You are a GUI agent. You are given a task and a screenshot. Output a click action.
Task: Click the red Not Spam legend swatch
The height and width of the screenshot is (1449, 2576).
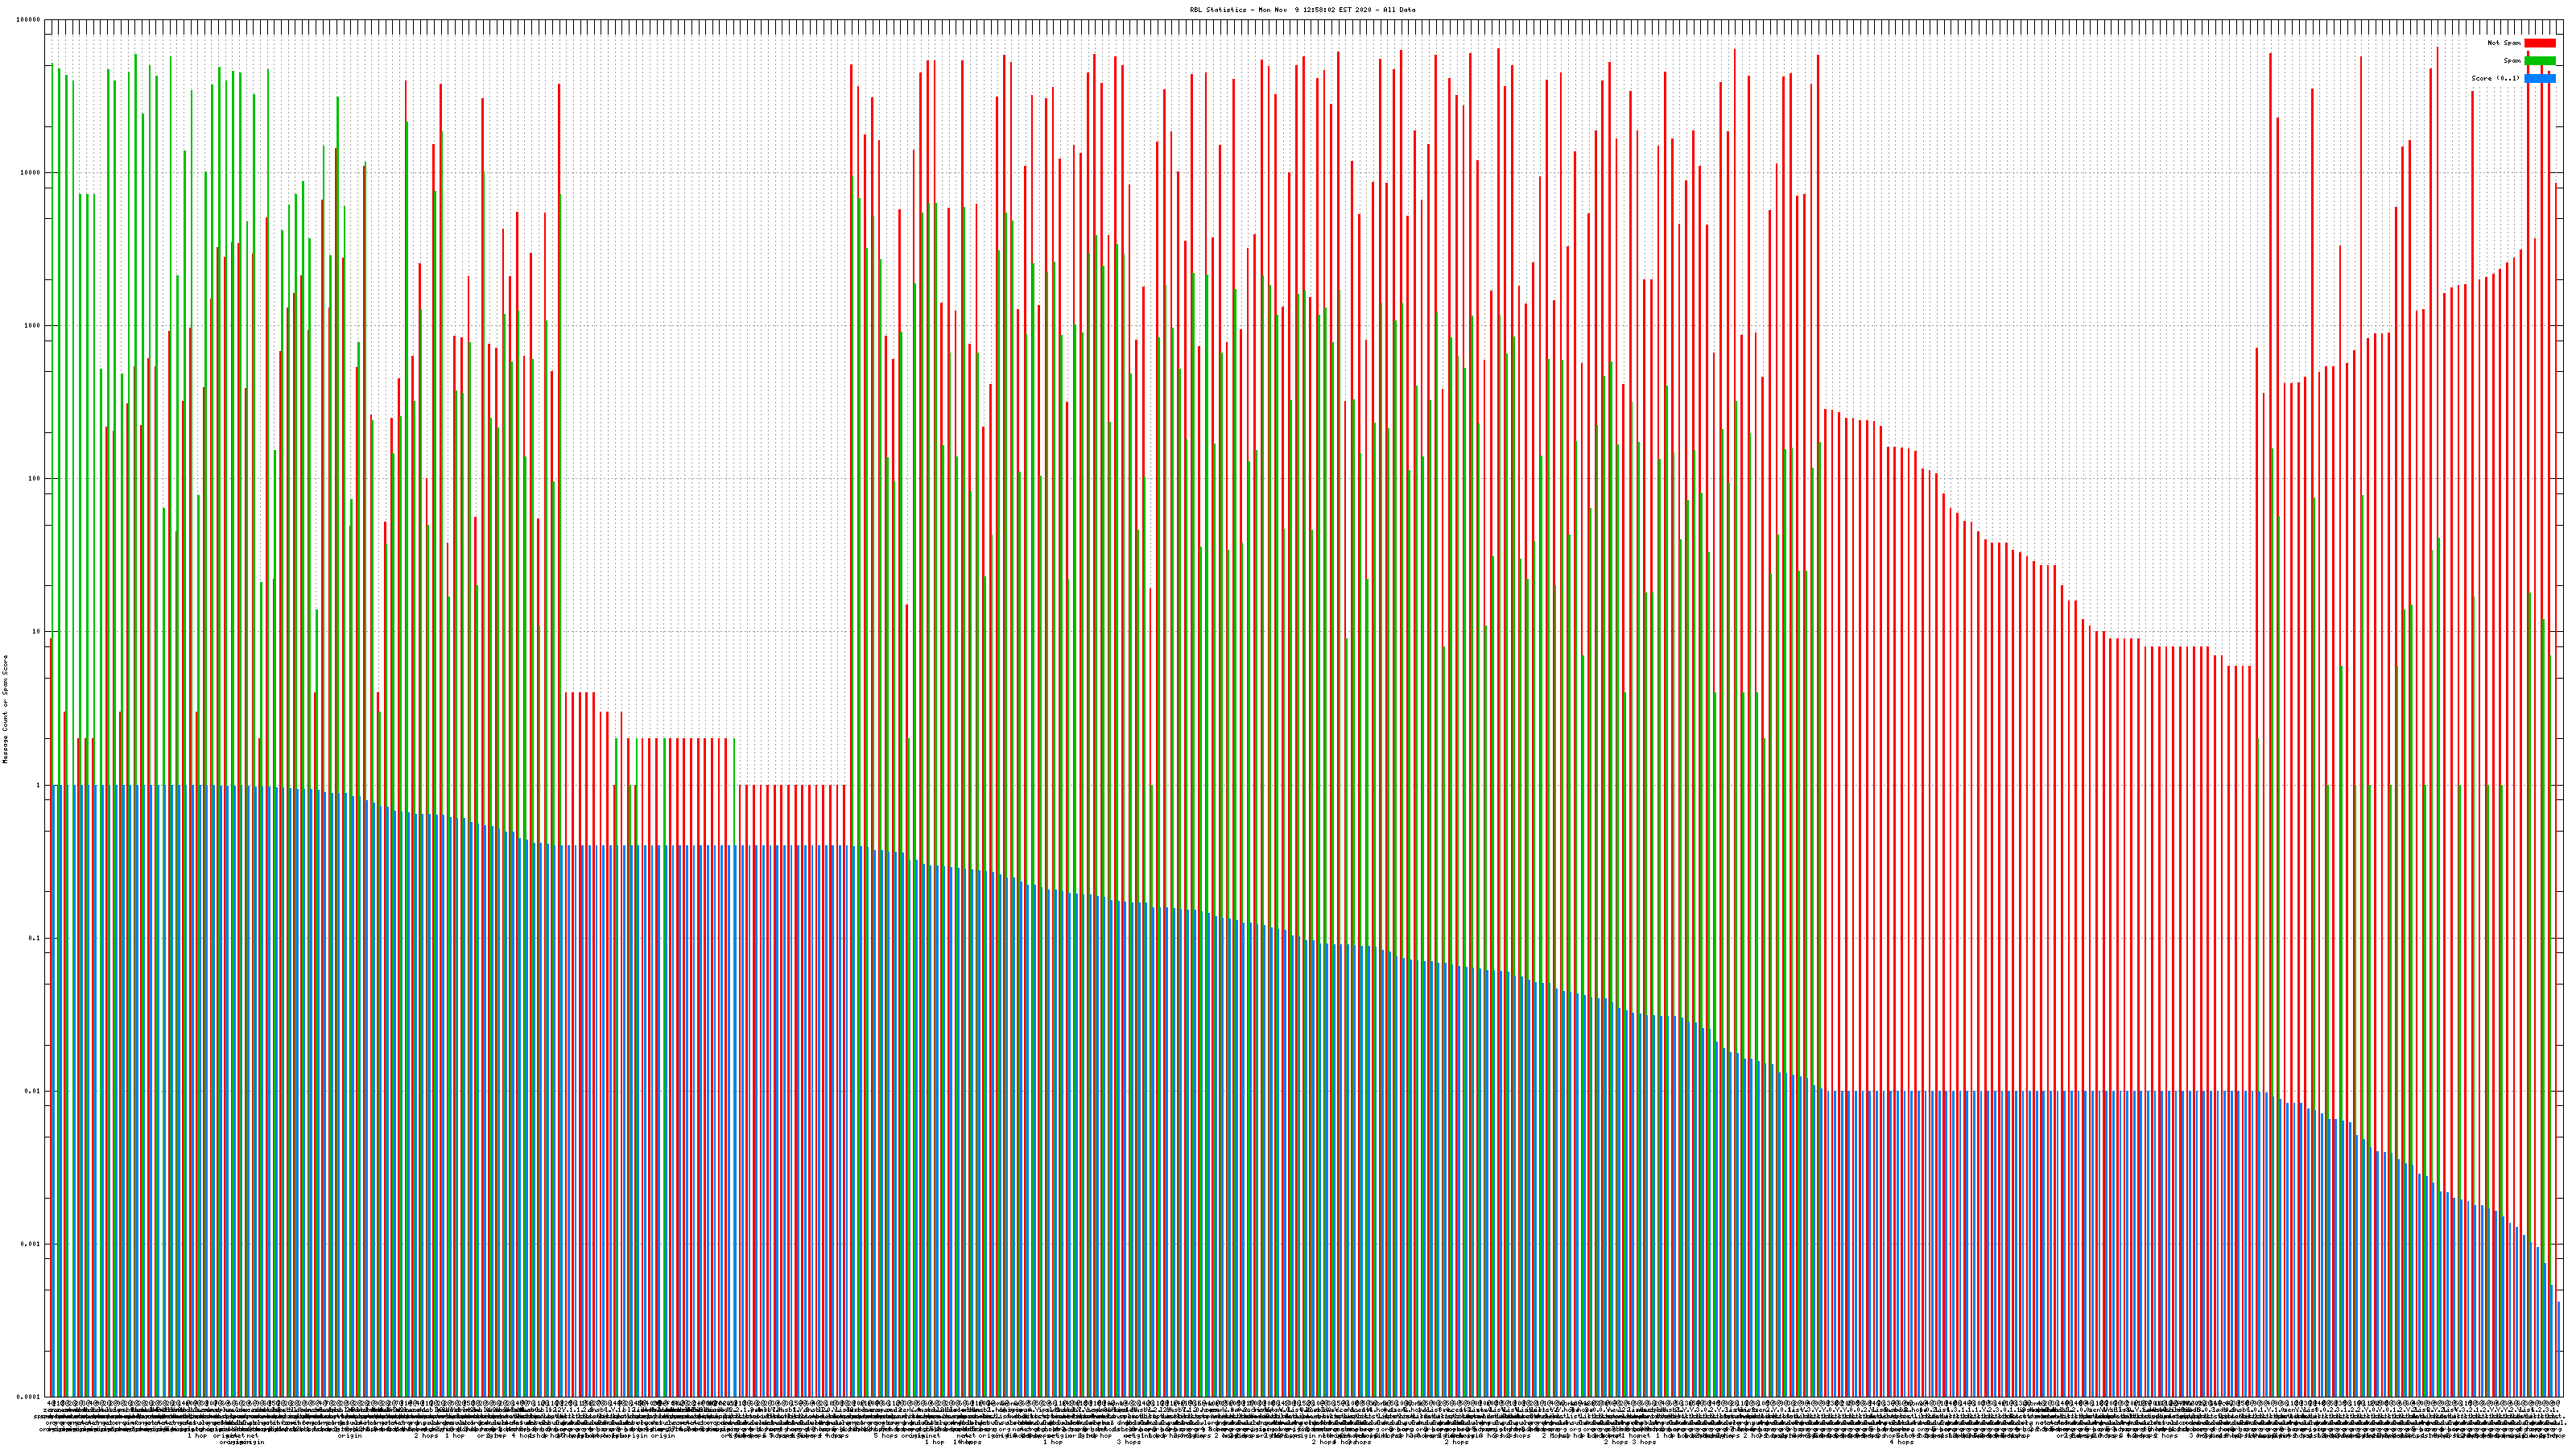[x=2539, y=43]
